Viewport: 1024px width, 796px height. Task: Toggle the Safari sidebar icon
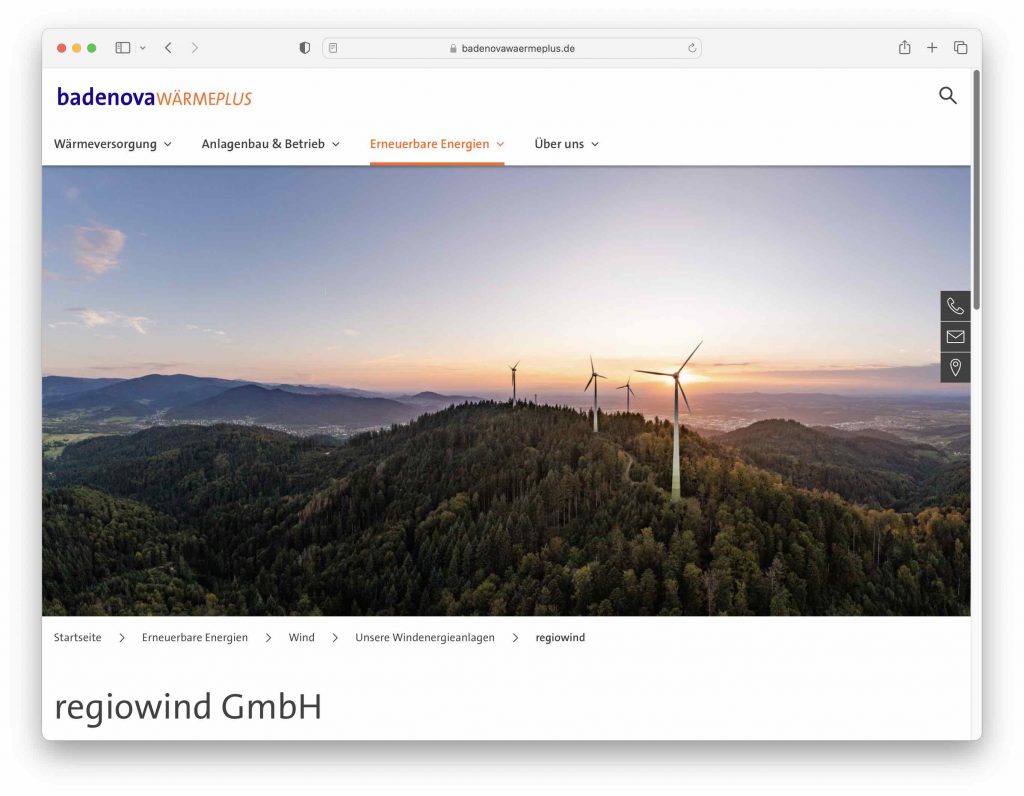click(x=123, y=48)
